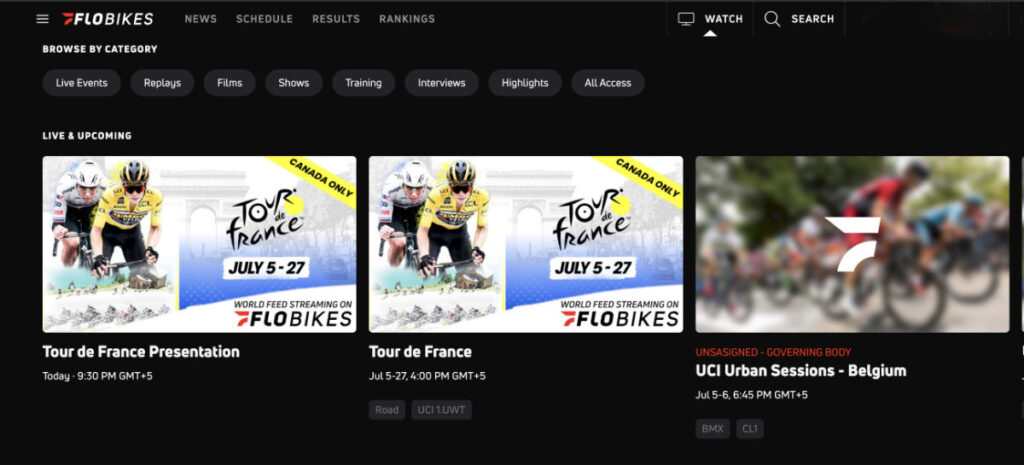Open the Results section
This screenshot has height=465, width=1024.
(336, 19)
